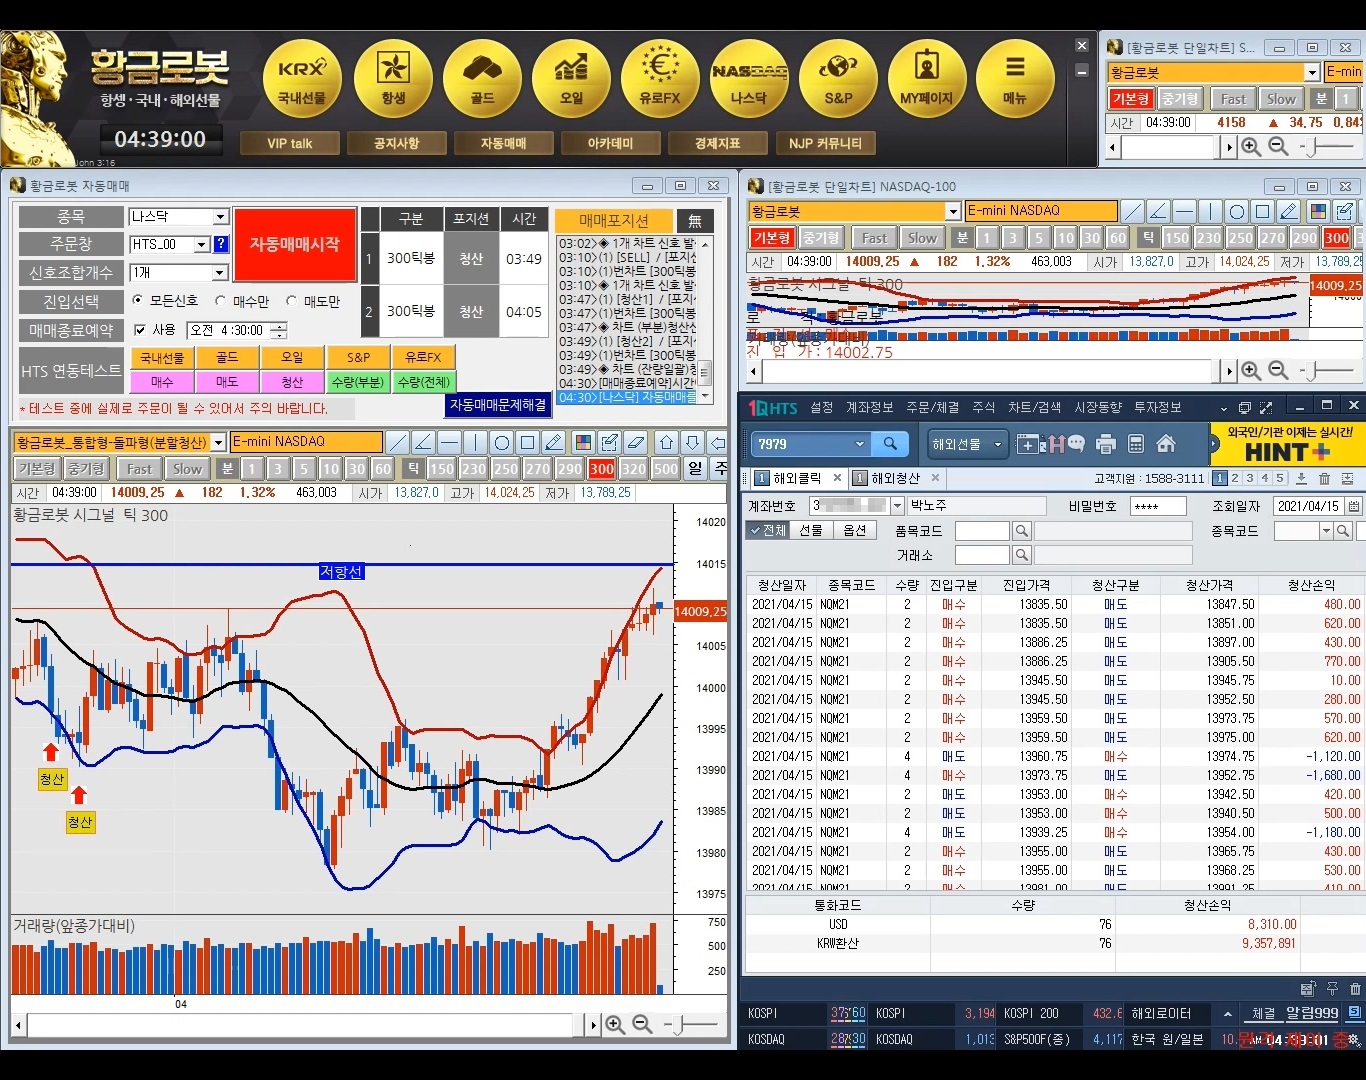Screen dimensions: 1366x1080
Task: Select the pencil tool in main chart
Action: [x=553, y=442]
